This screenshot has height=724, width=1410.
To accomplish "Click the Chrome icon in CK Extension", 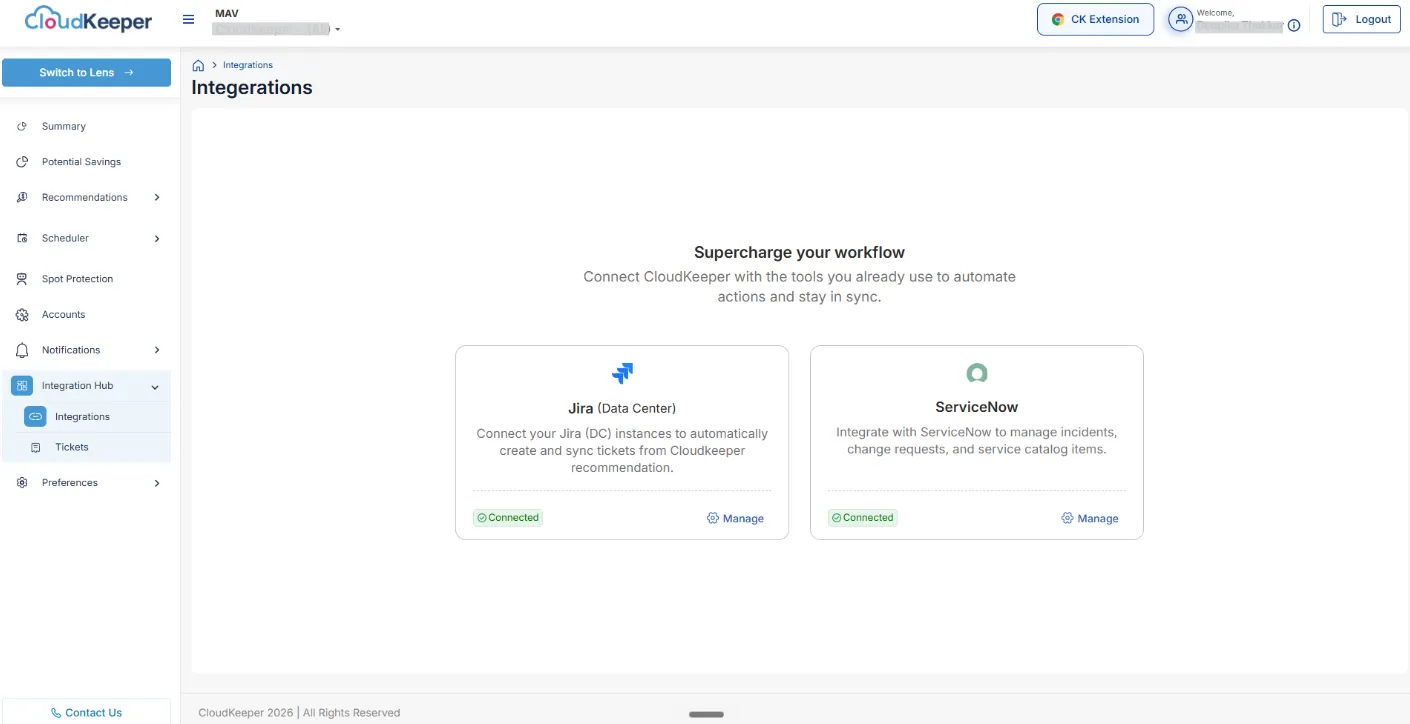I will pos(1058,19).
